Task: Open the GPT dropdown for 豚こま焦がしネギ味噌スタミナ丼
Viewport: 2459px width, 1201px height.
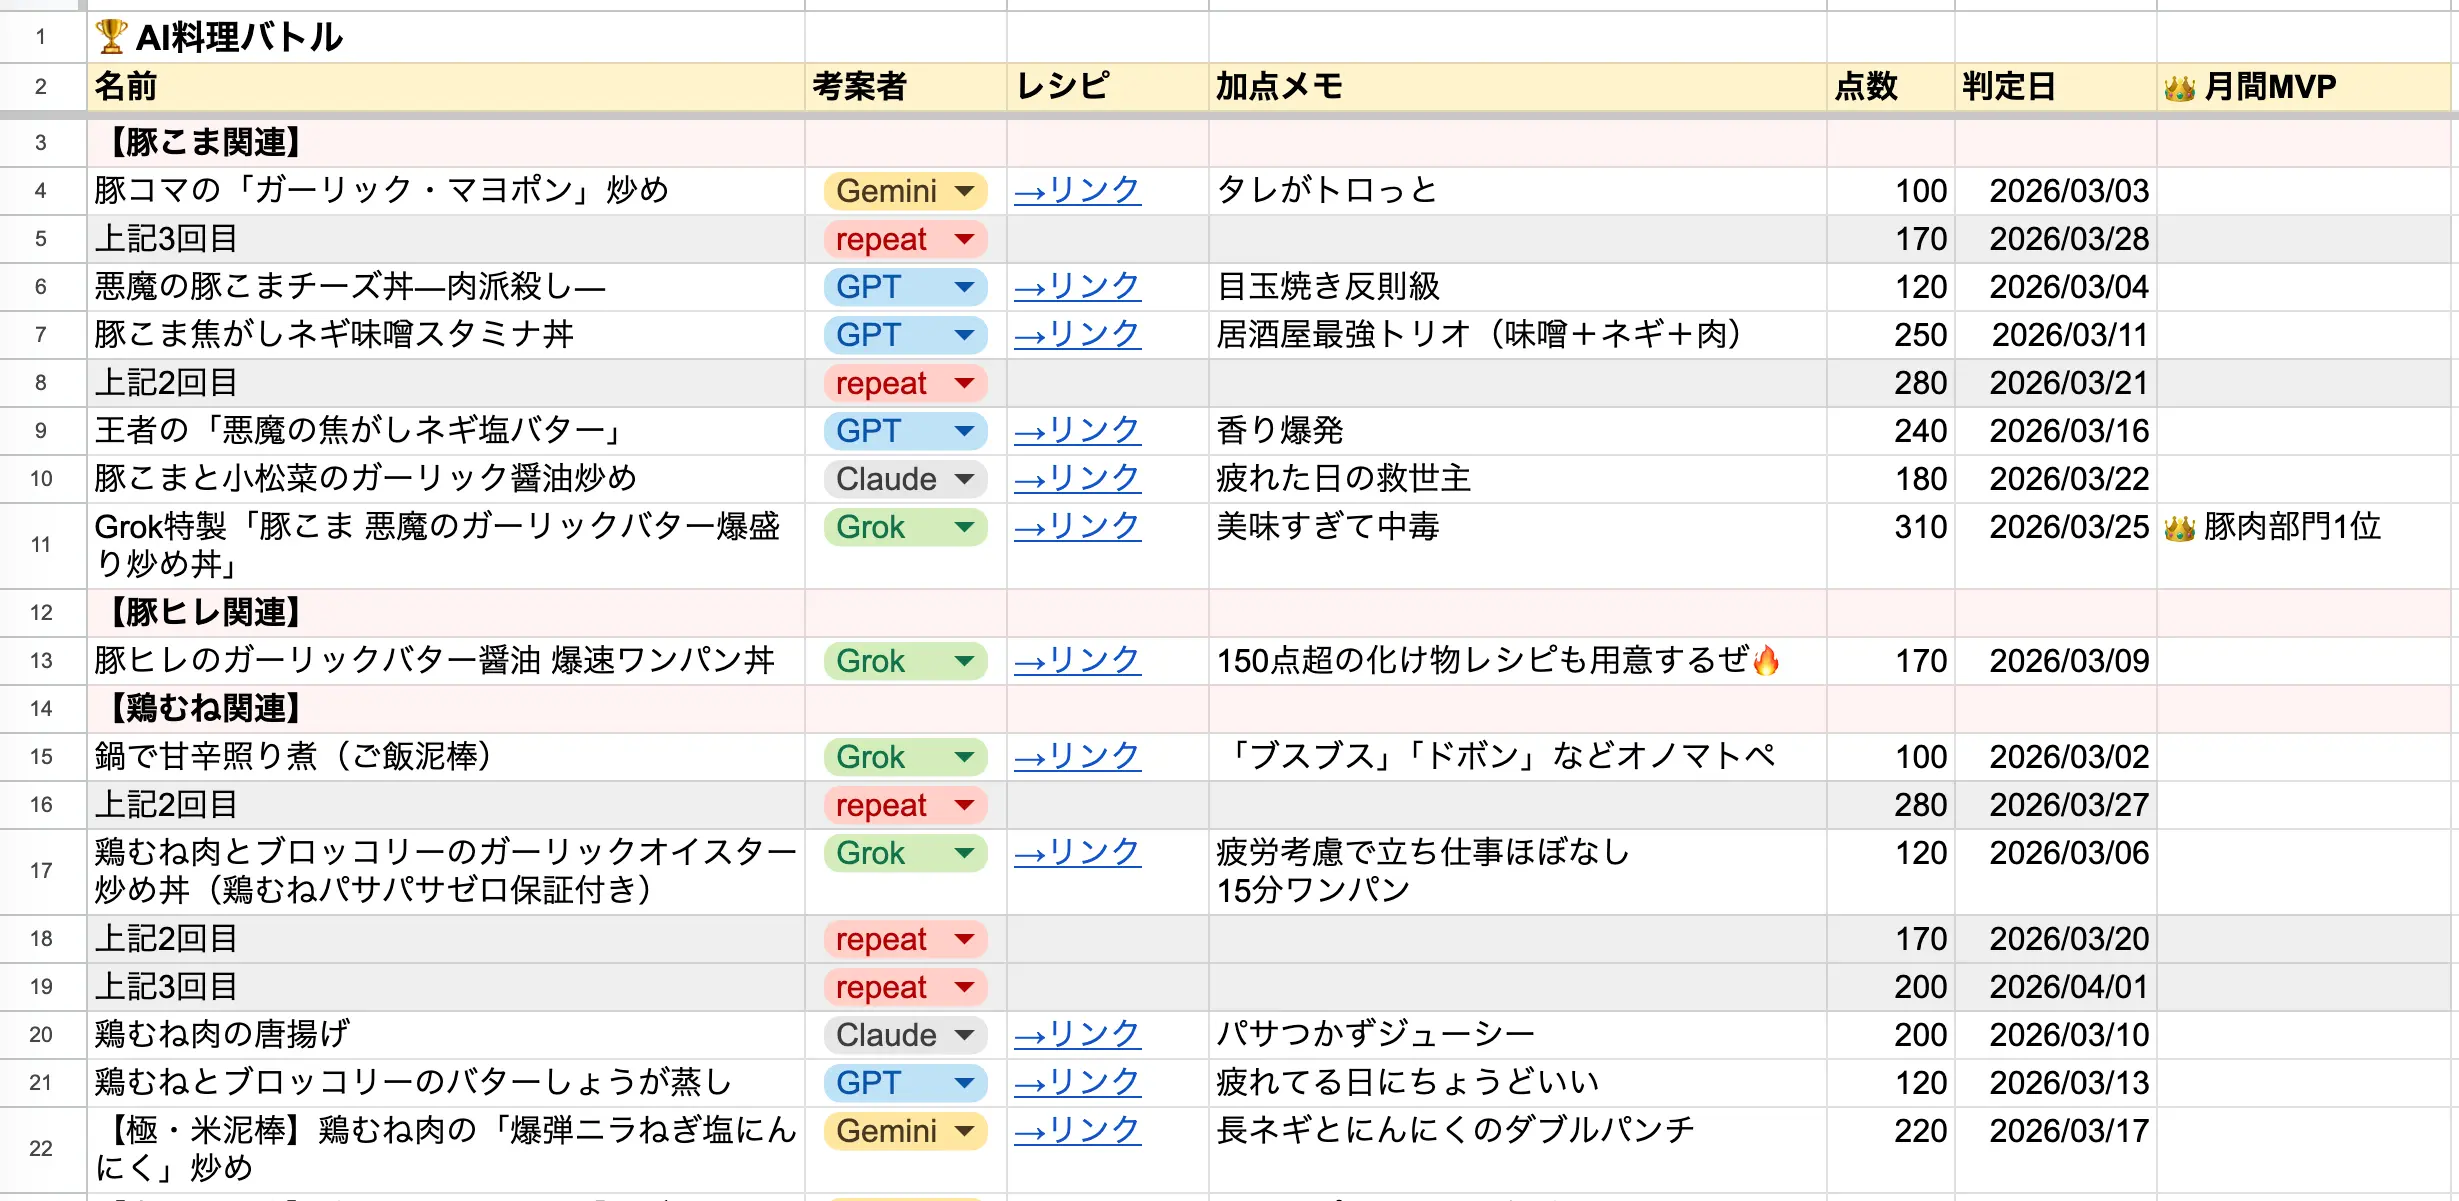Action: [902, 335]
